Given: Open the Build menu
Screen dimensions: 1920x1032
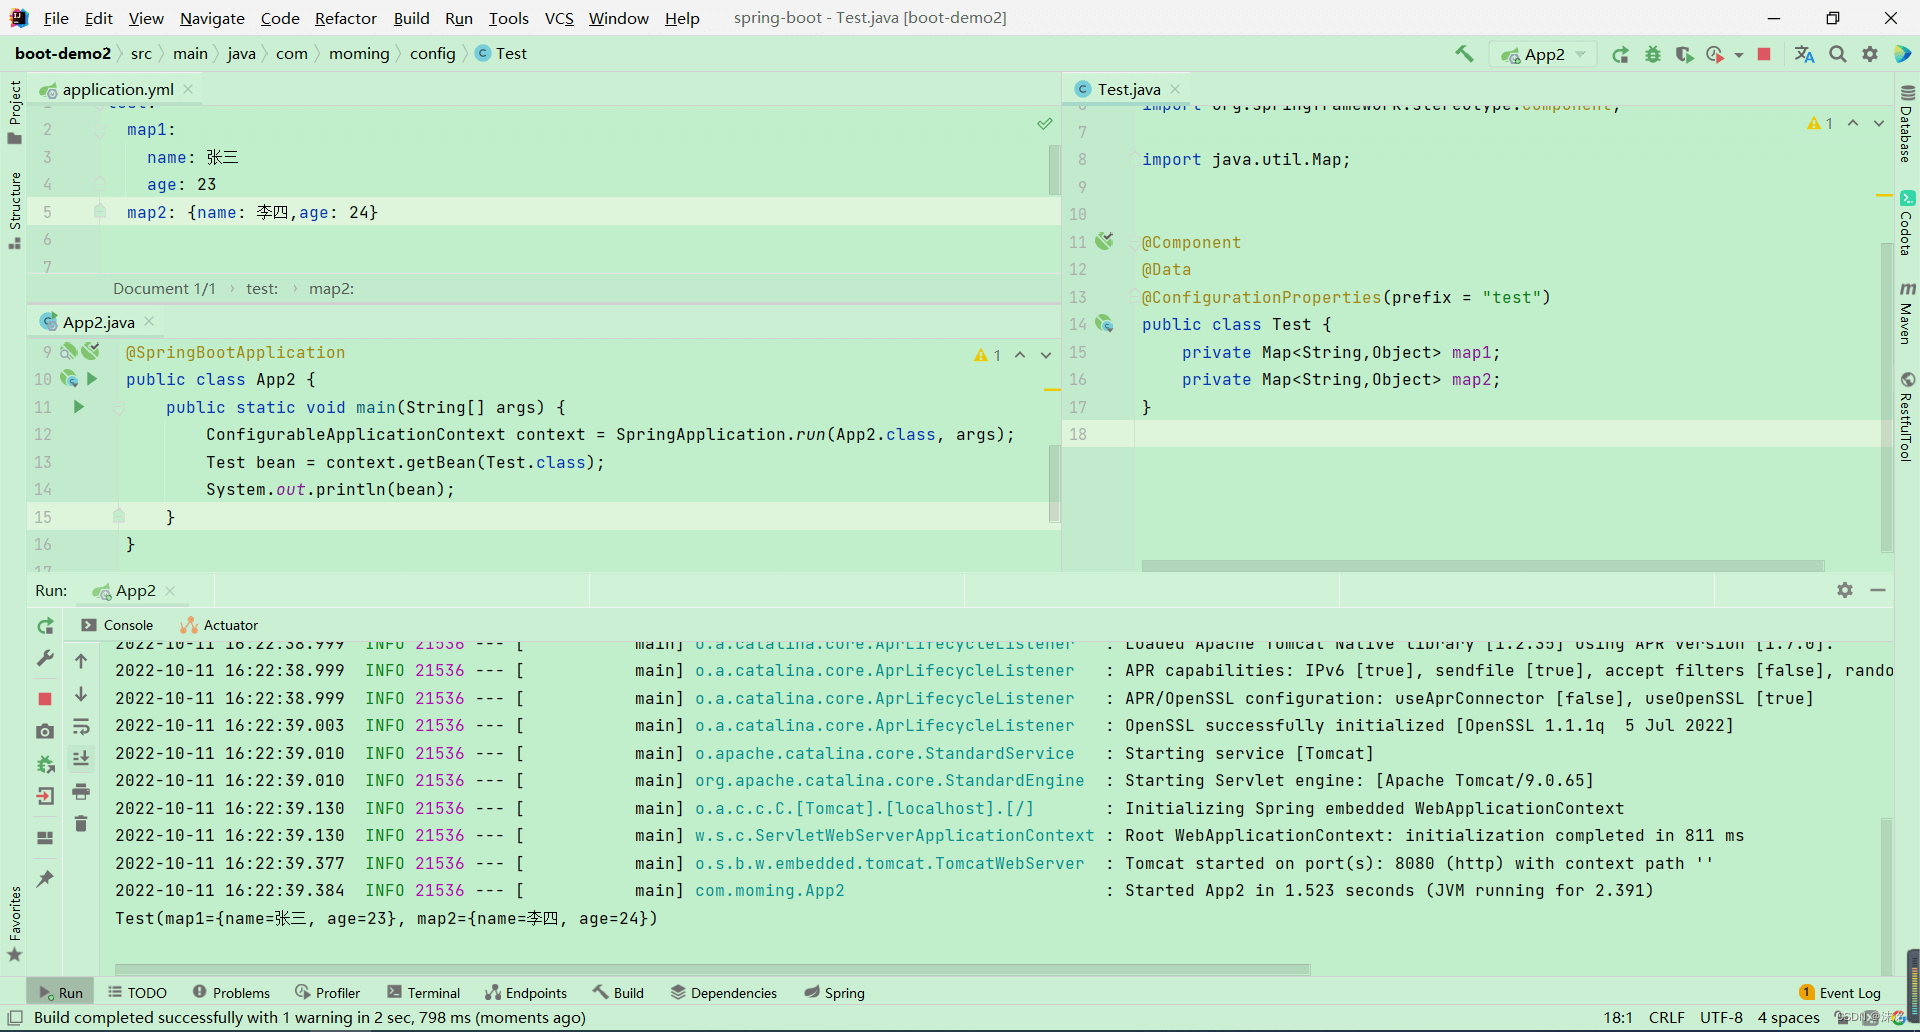Looking at the screenshot, I should (411, 18).
